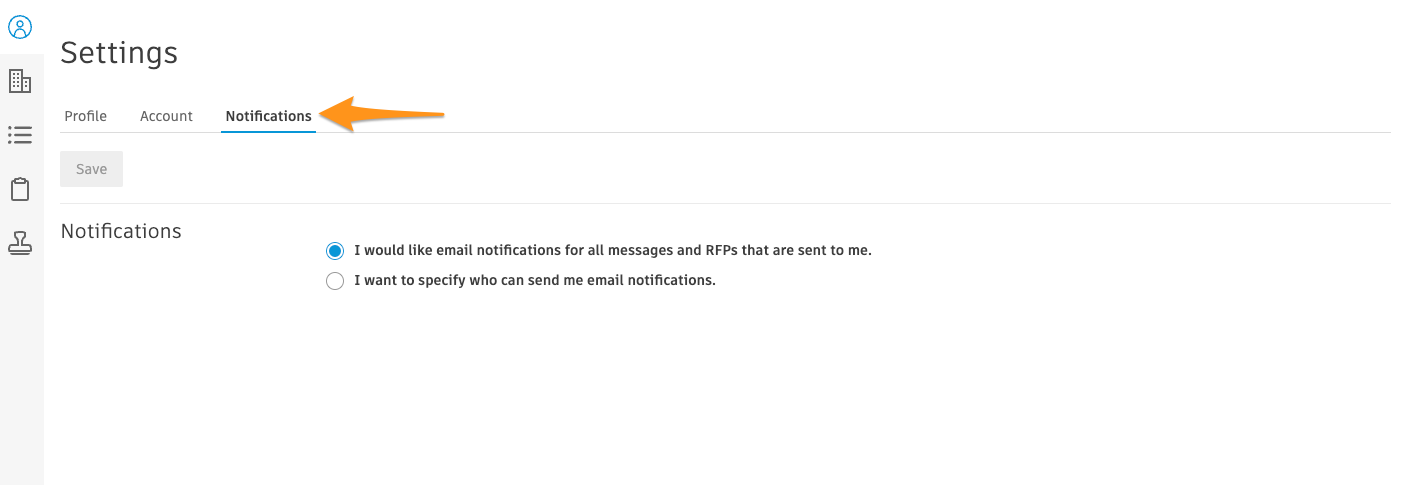1402x485 pixels.
Task: Click the label about all messages and RFPs
Action: (x=613, y=250)
